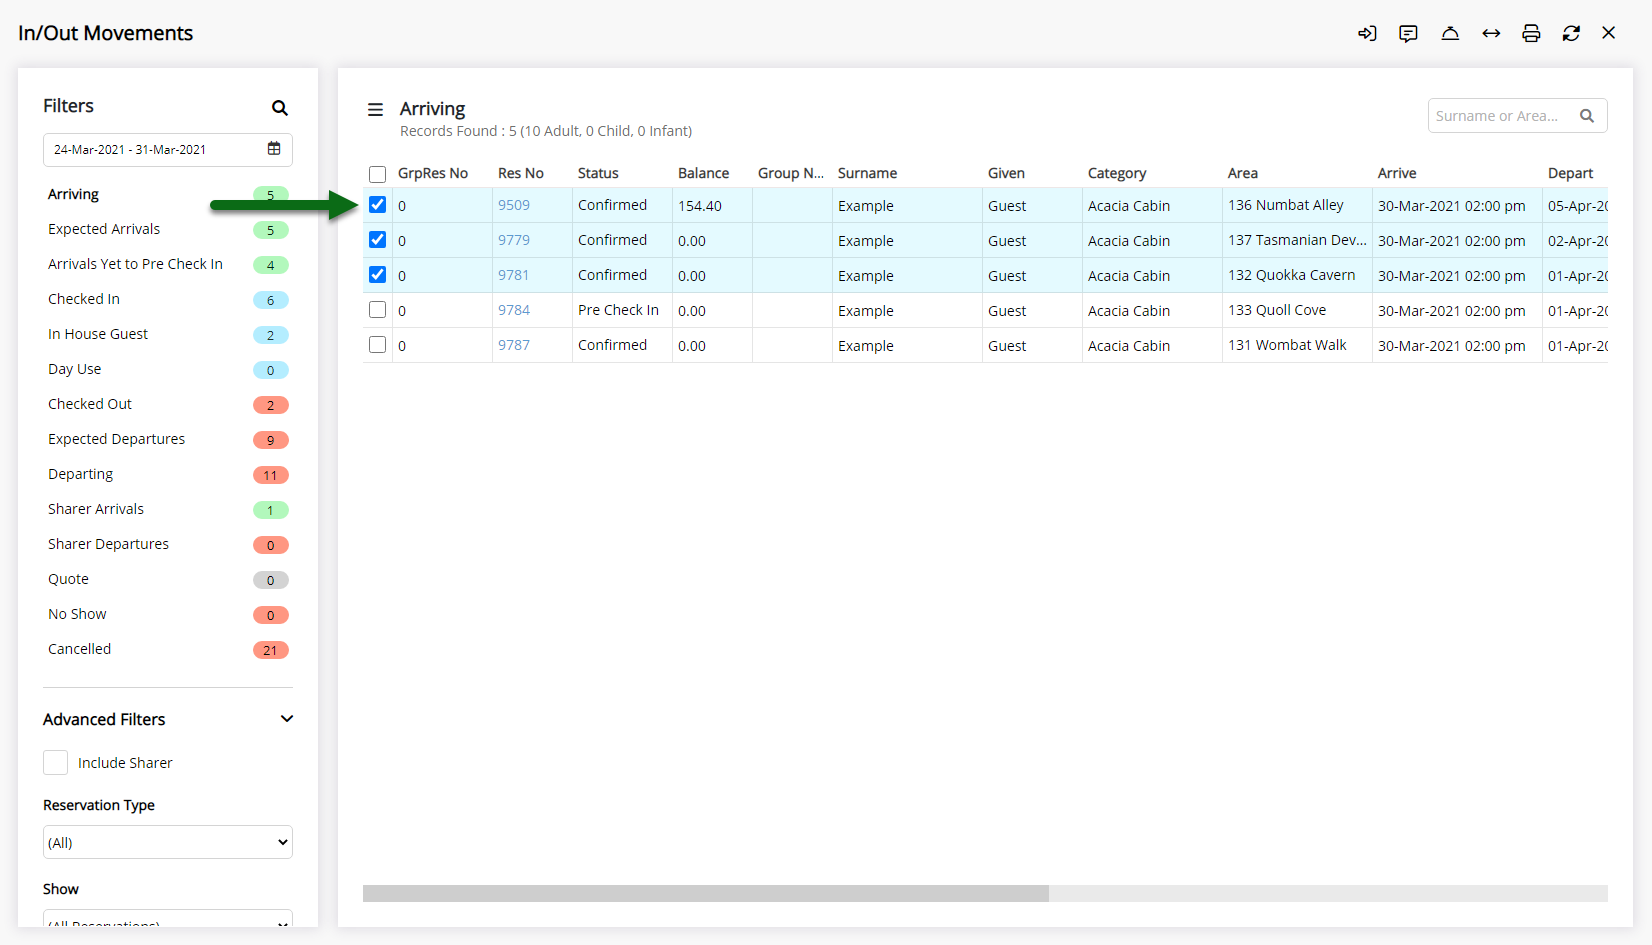Collapse the Advanced Filters section
1652x945 pixels.
(287, 719)
